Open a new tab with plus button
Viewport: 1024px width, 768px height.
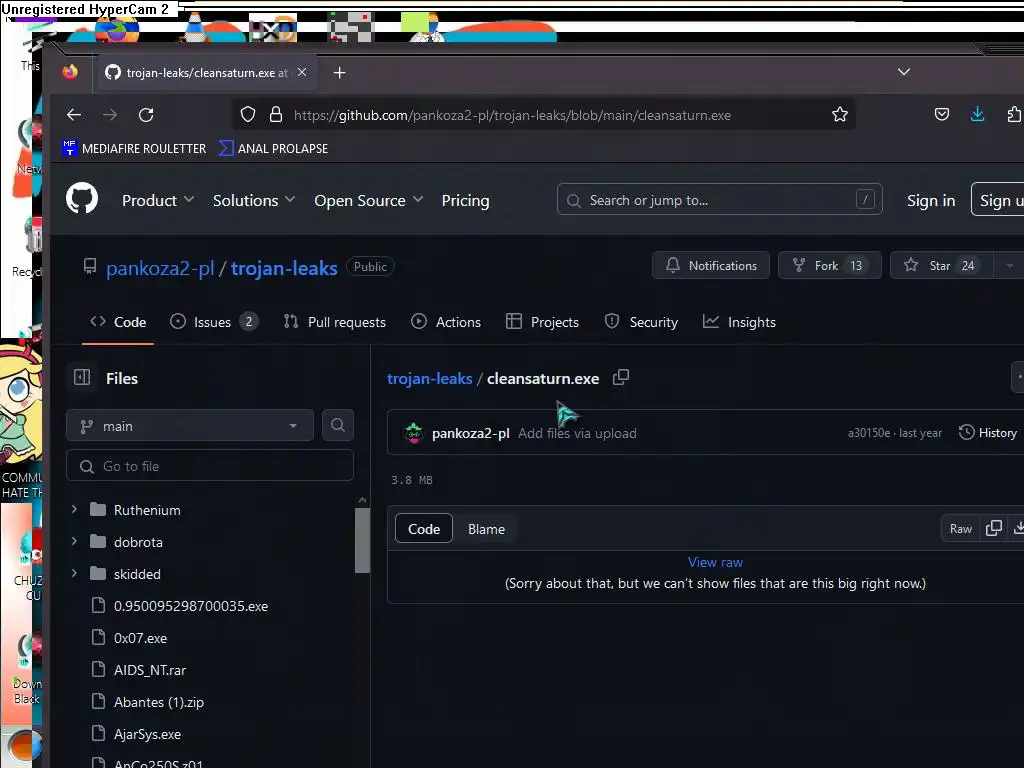340,72
